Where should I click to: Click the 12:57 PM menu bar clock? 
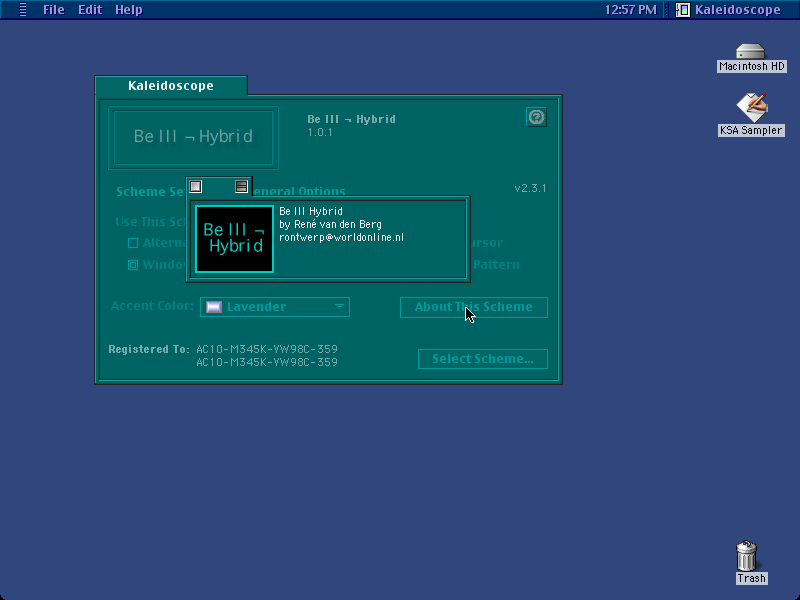coord(631,10)
